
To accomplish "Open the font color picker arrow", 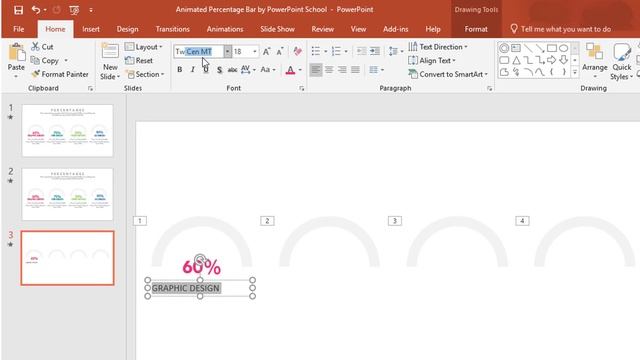I will [300, 70].
